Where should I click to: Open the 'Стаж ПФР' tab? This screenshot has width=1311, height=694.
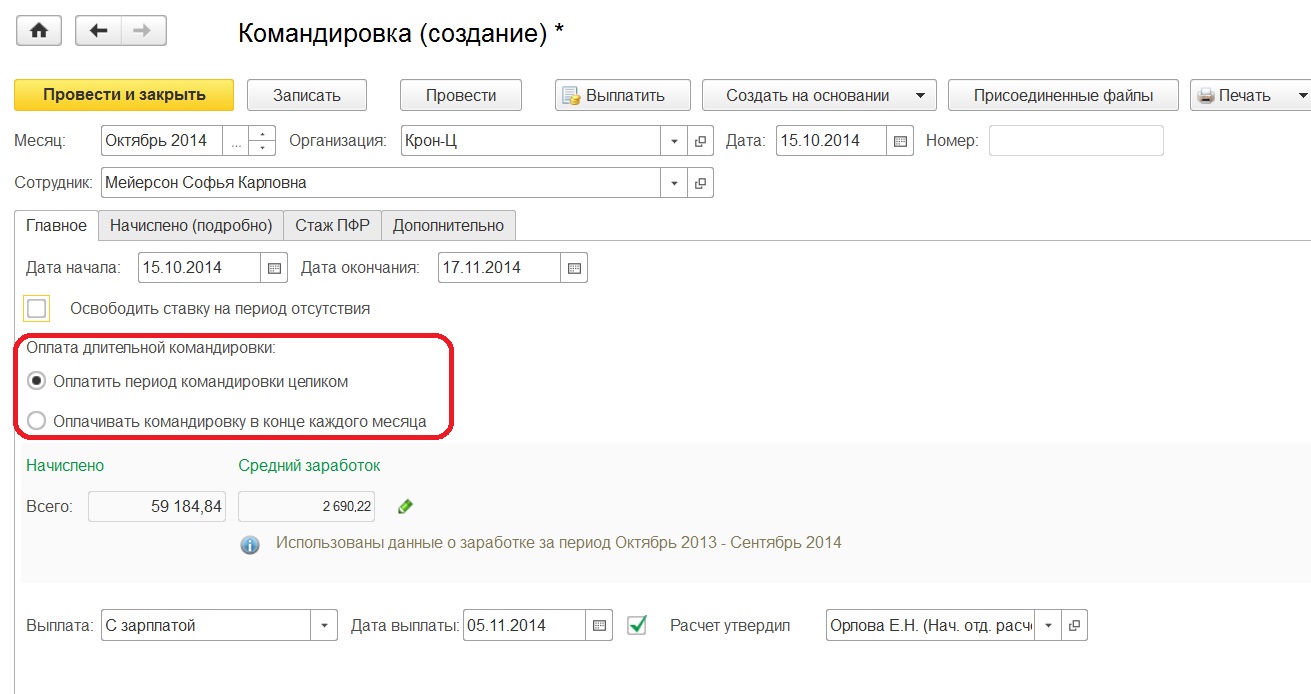coord(332,226)
